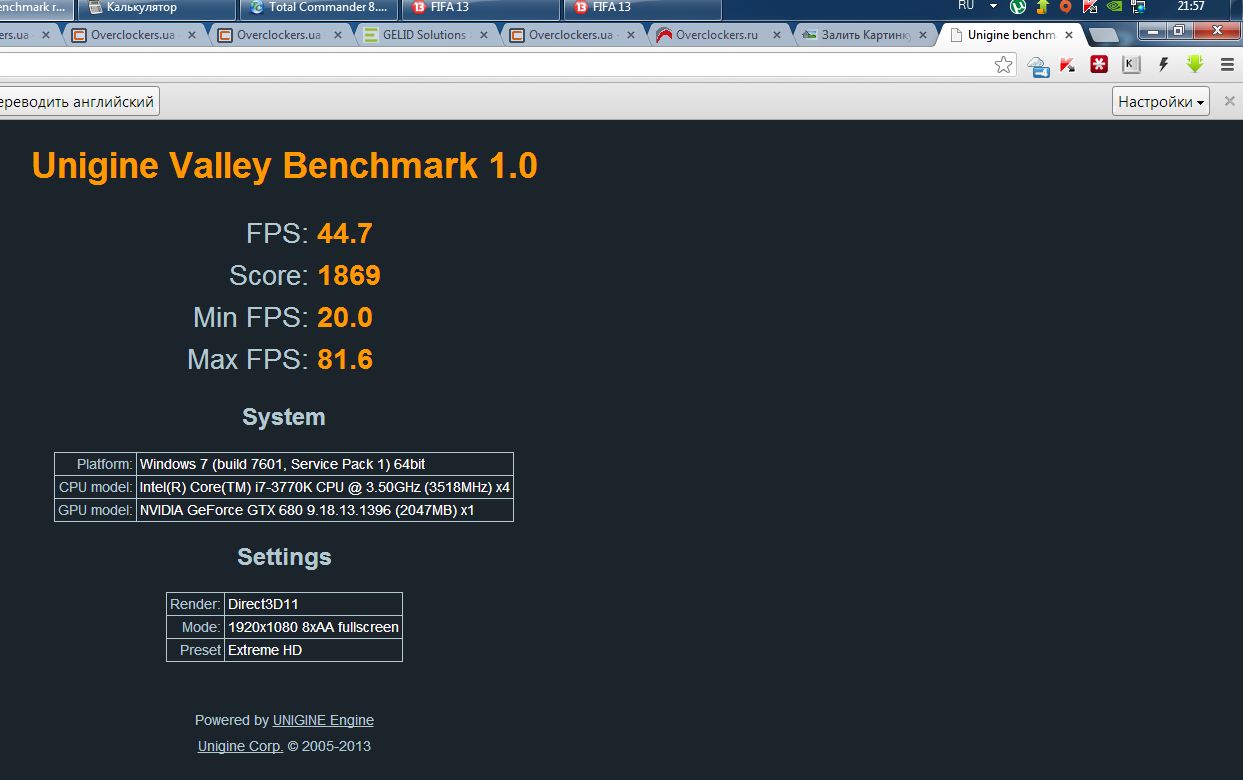Screen dimensions: 1243x780
Task: Click the Score value 1869
Action: (349, 276)
